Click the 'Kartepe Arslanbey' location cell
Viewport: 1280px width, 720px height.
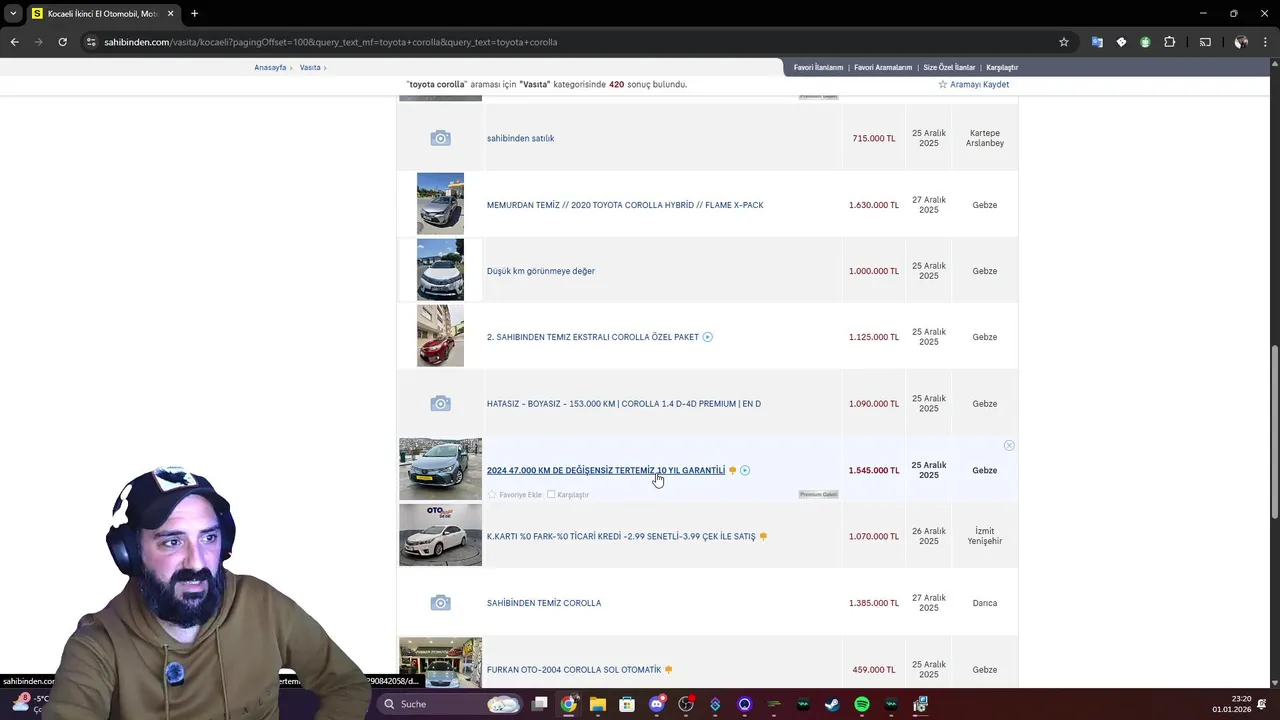[x=985, y=138]
